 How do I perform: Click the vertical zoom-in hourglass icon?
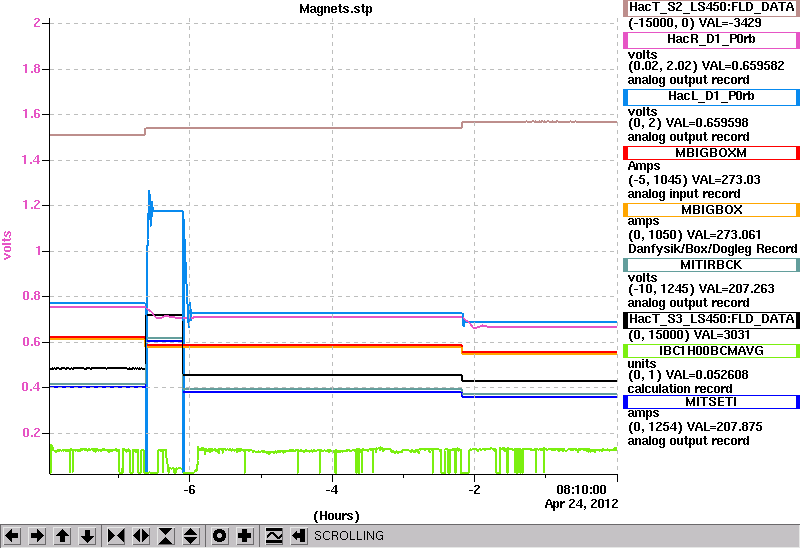pyautogui.click(x=166, y=536)
